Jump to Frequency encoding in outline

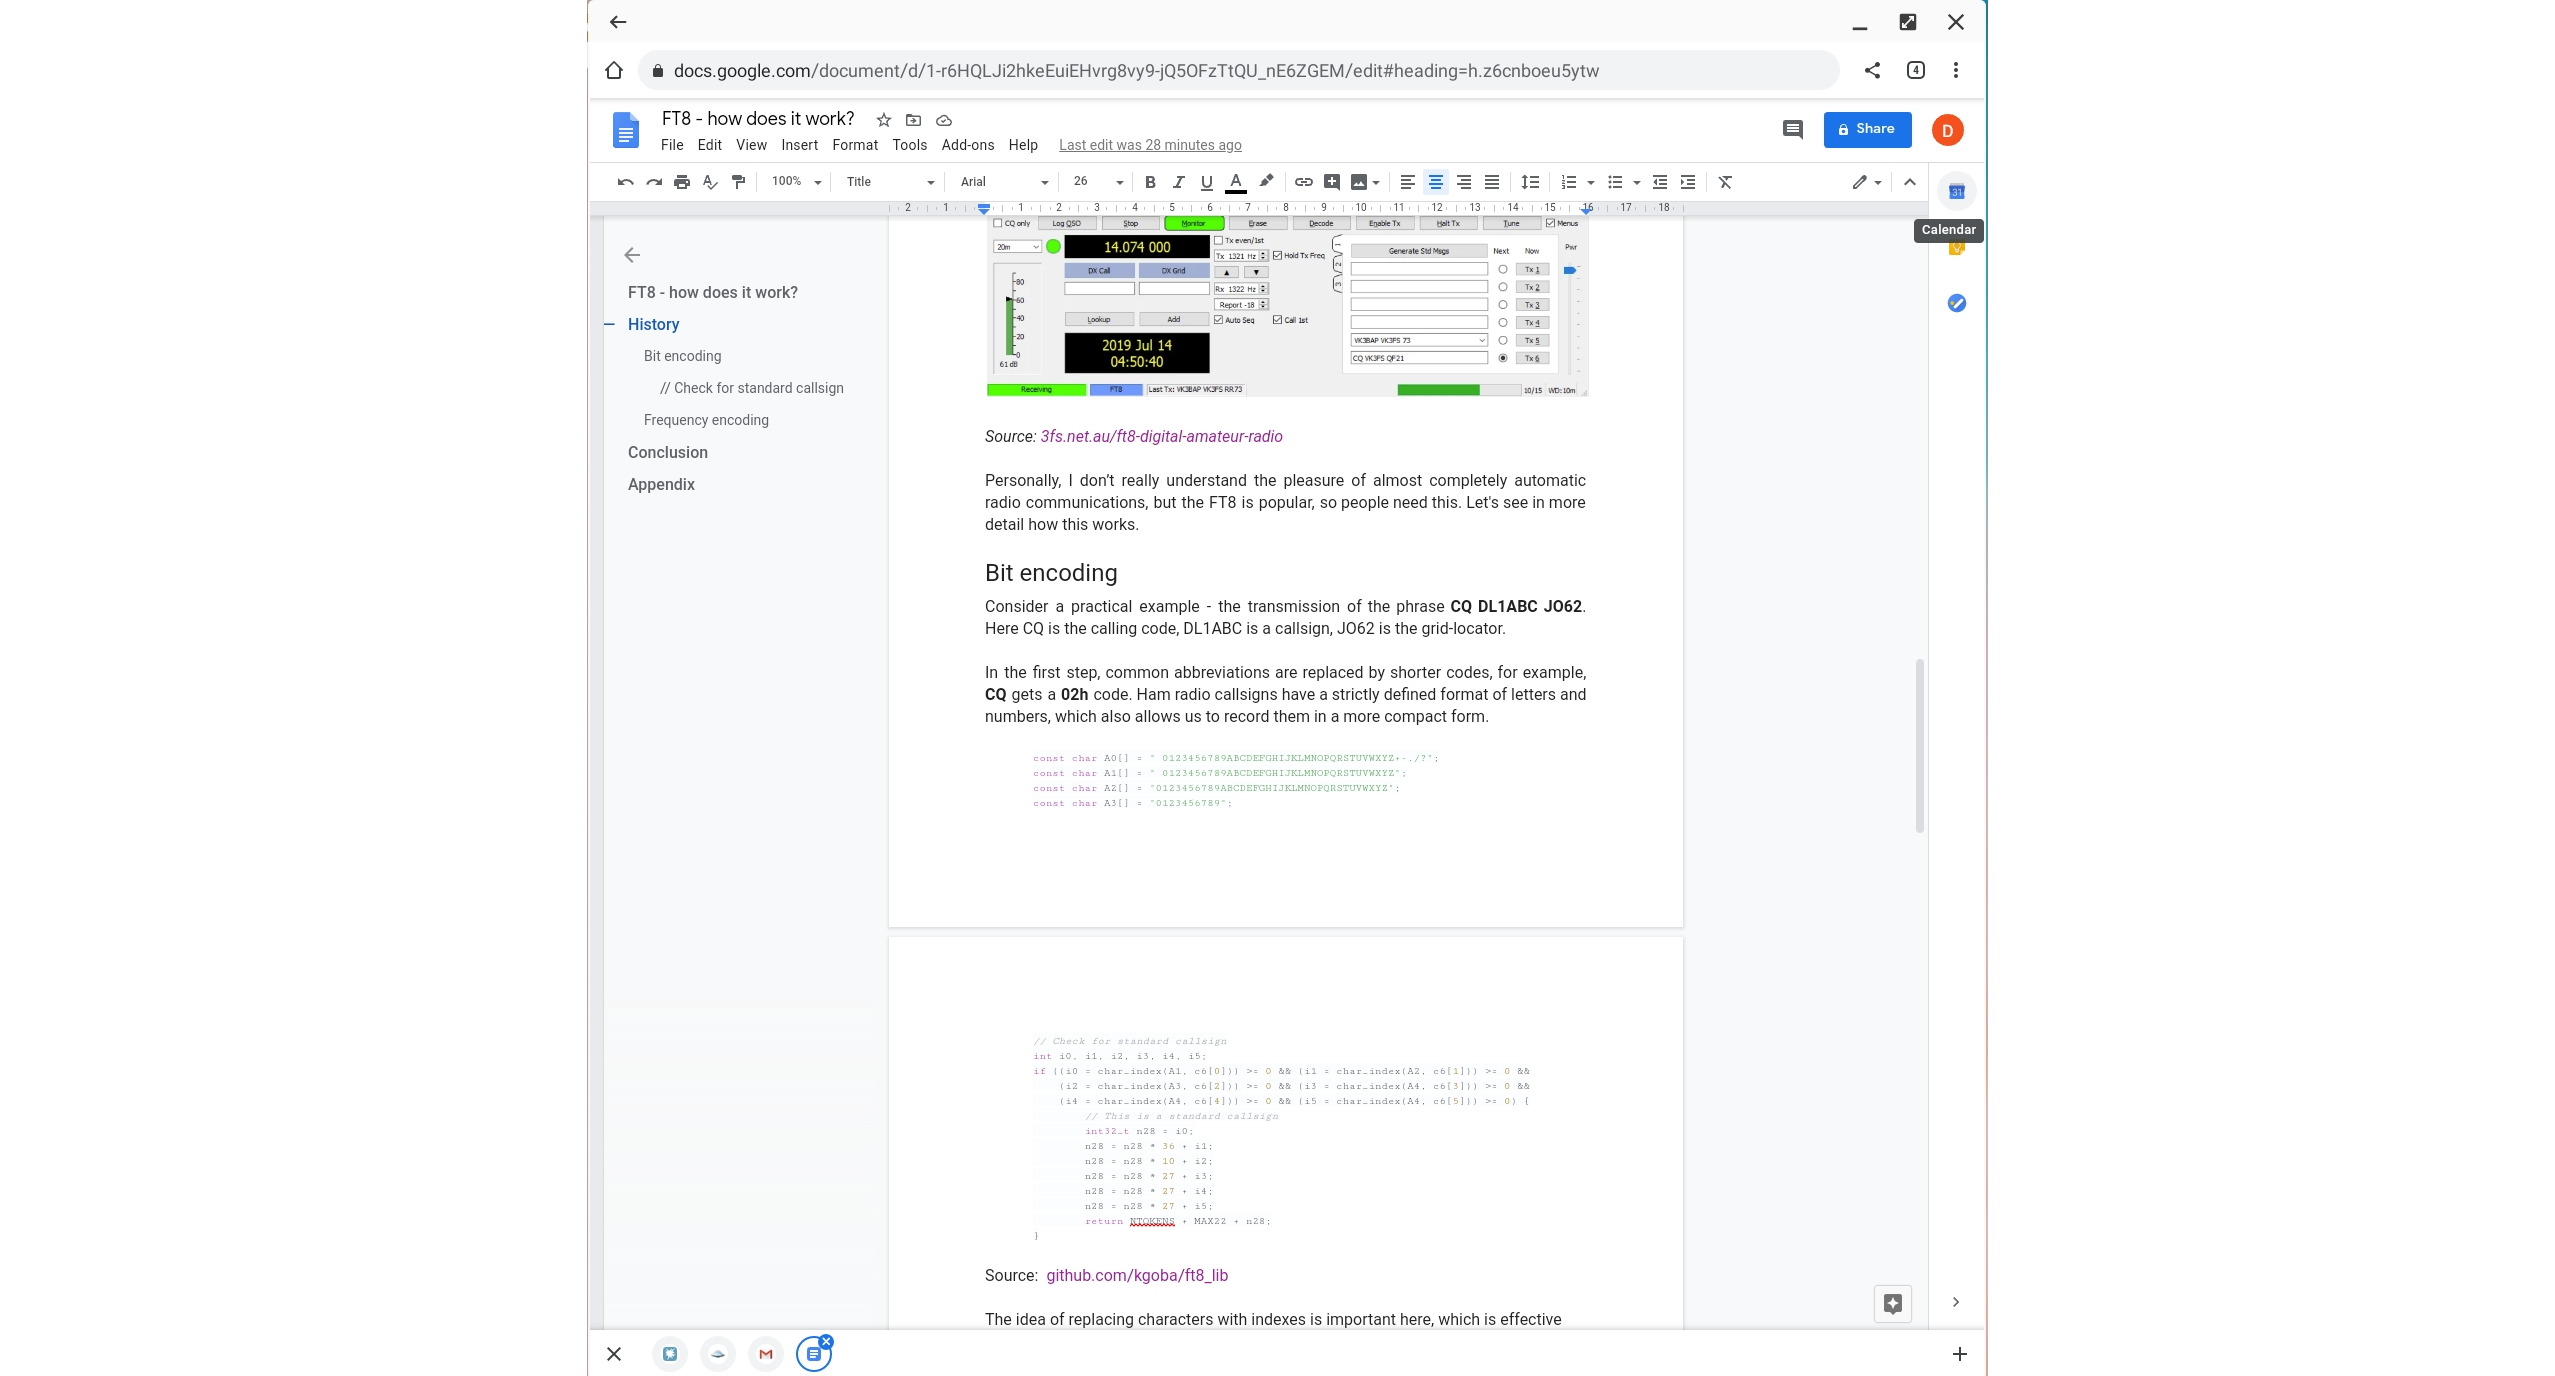706,420
